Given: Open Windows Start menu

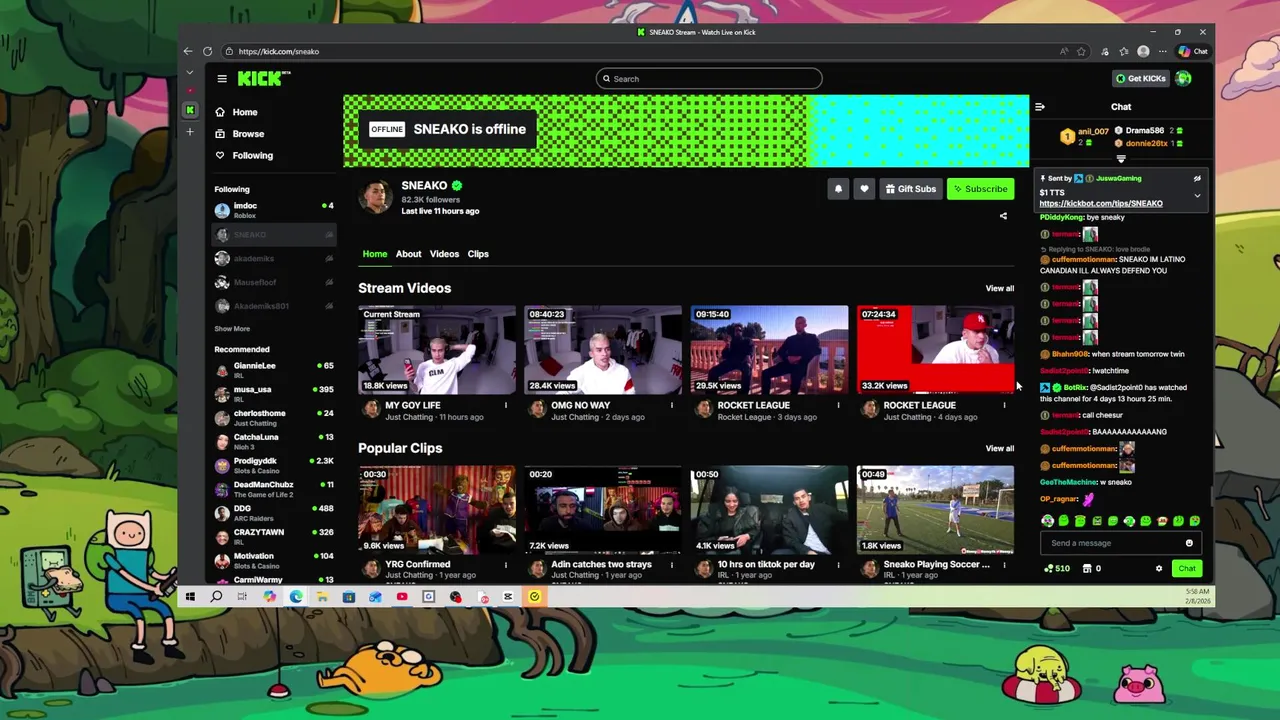Looking at the screenshot, I should pos(190,597).
